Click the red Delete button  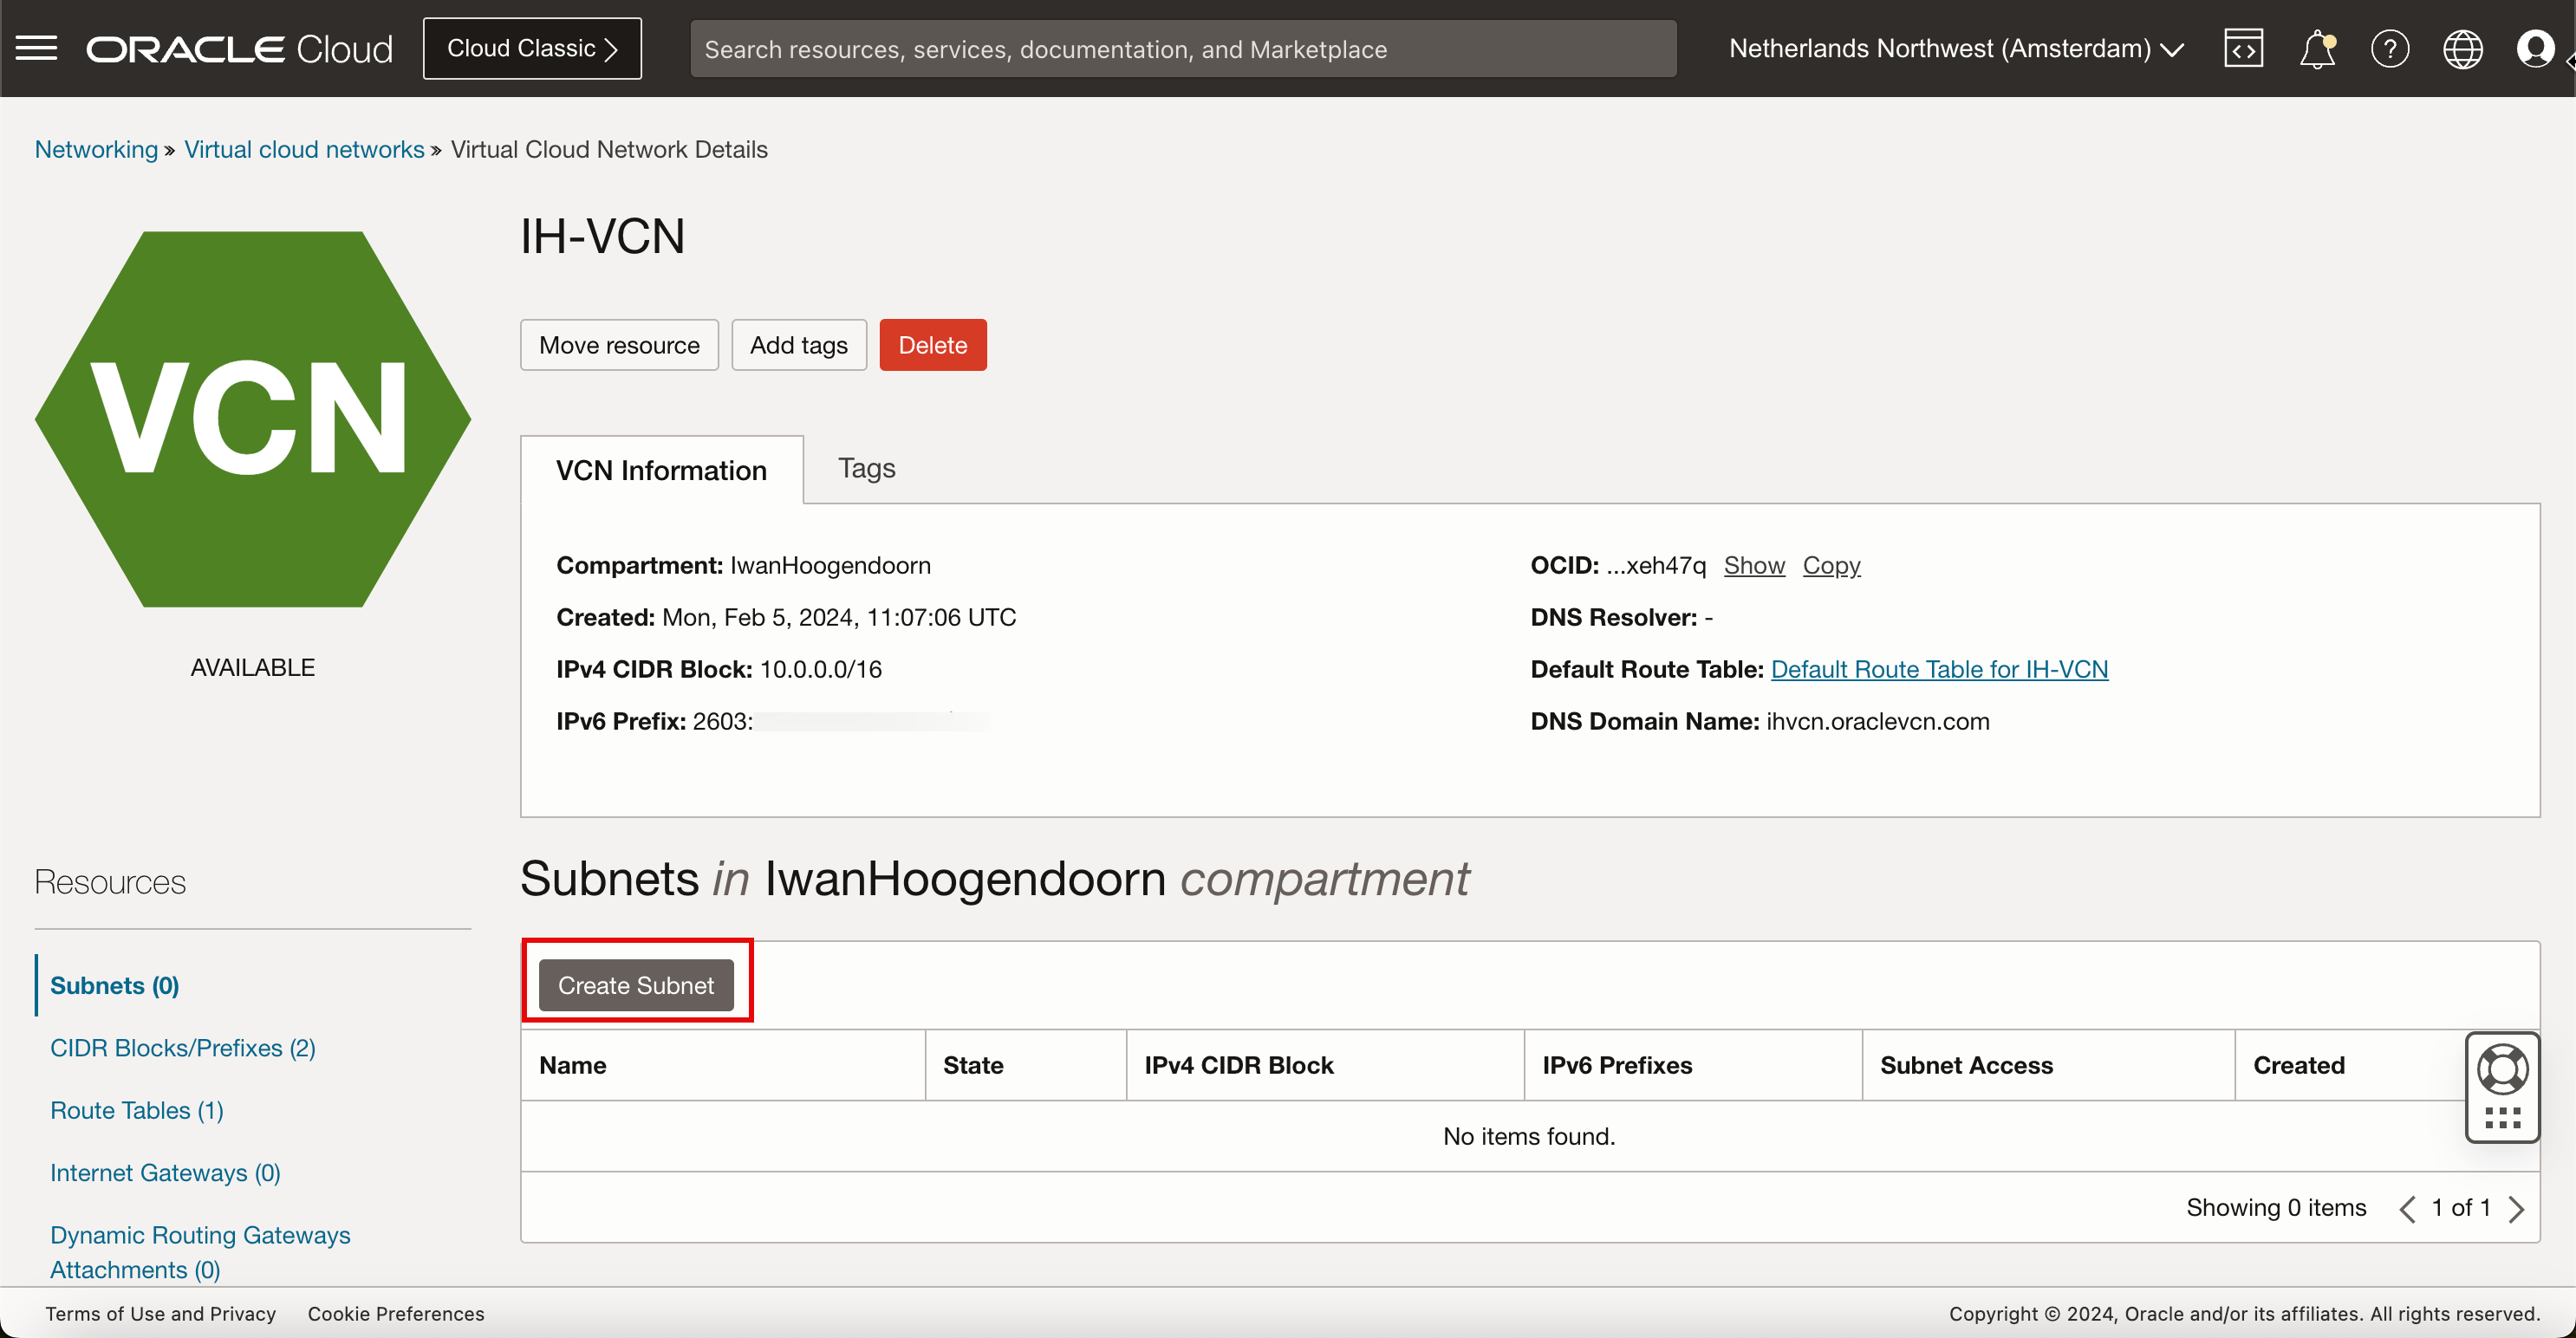[x=932, y=345]
